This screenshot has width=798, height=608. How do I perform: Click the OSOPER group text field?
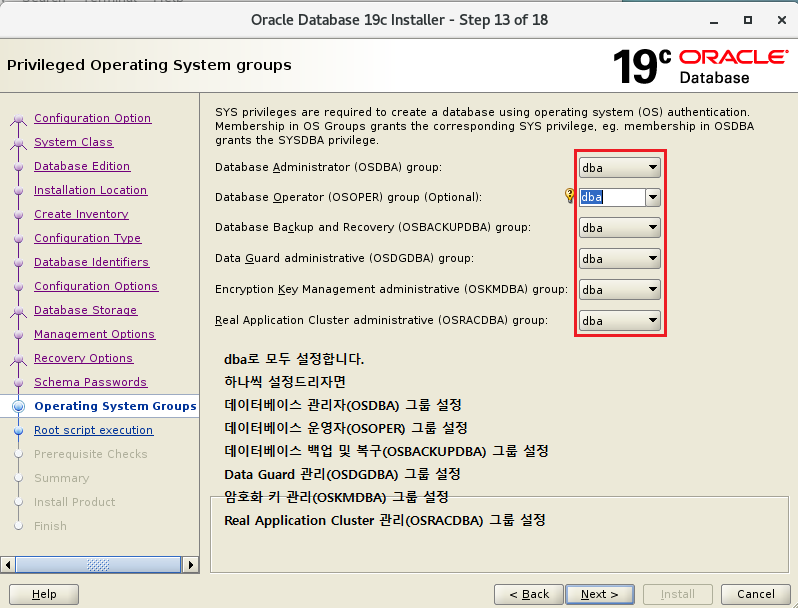pyautogui.click(x=612, y=197)
